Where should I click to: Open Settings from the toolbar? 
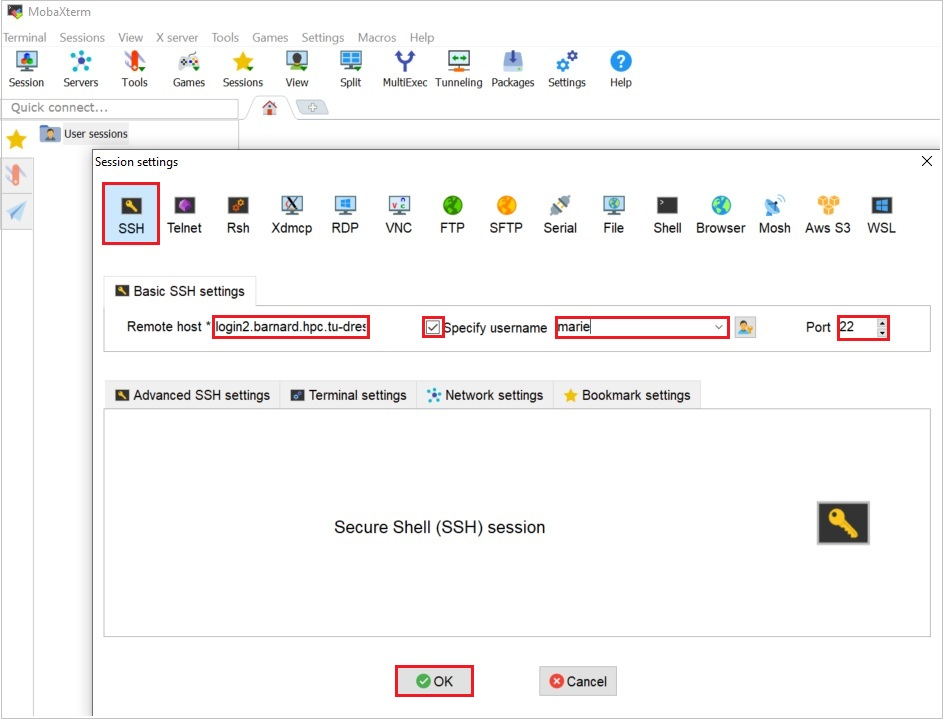coord(567,70)
